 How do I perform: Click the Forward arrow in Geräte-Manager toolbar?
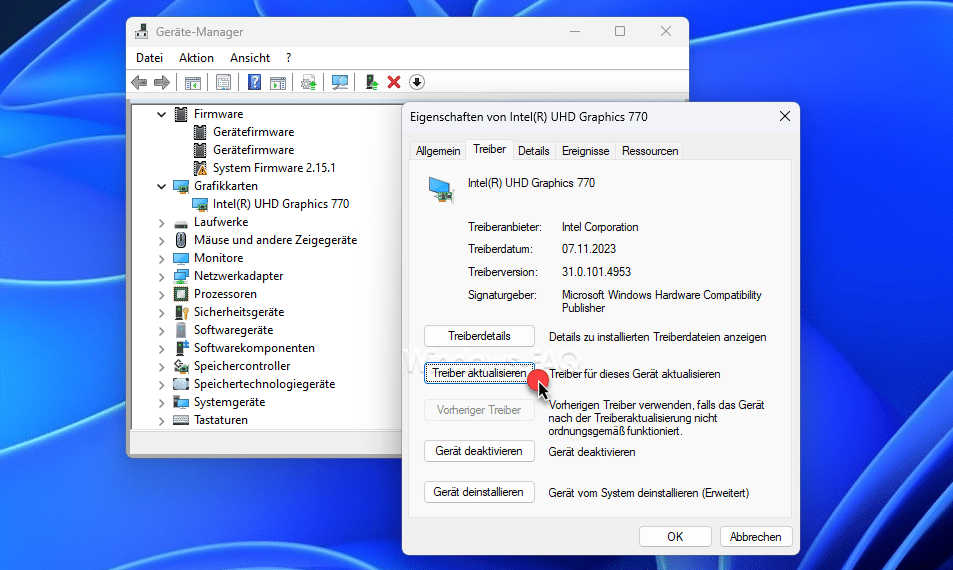(162, 82)
